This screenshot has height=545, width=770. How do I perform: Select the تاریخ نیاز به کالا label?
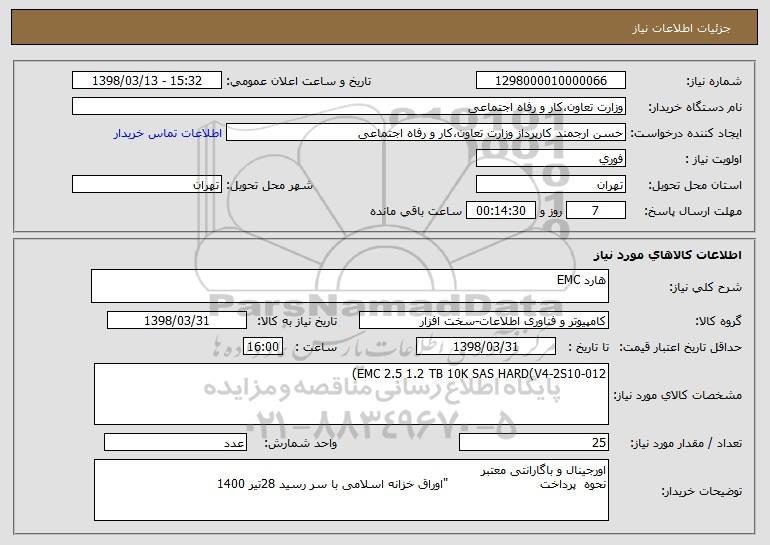(297, 321)
